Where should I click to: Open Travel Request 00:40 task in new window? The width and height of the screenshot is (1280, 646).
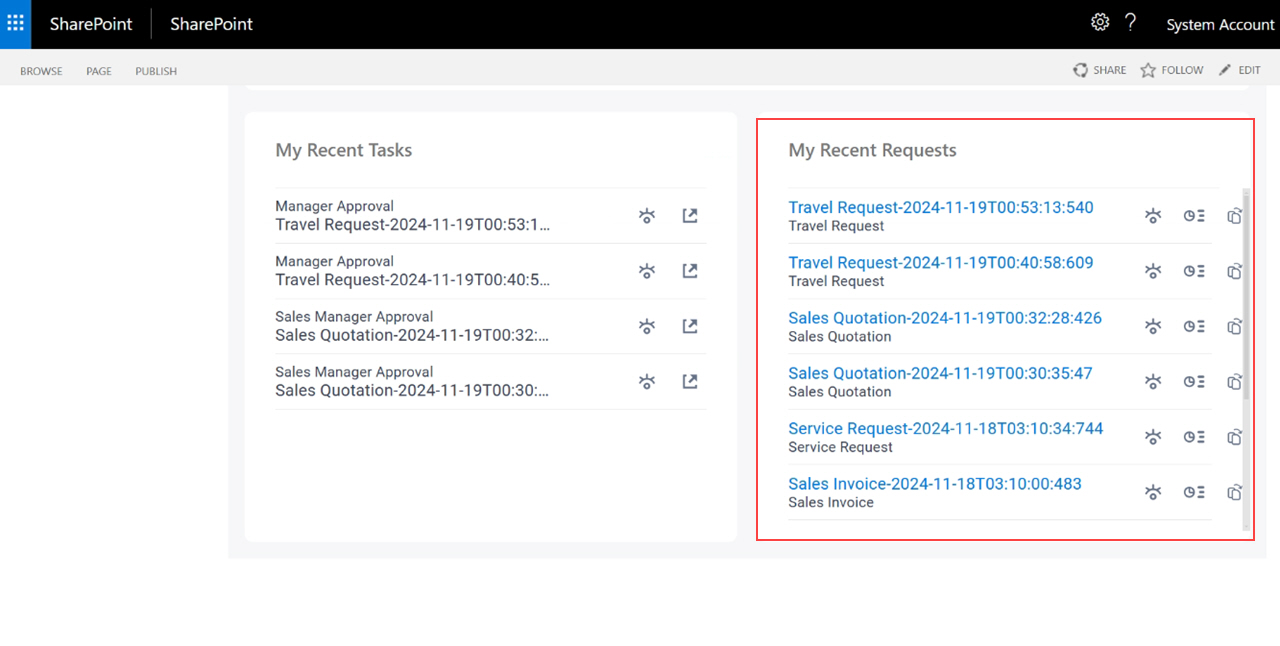690,270
